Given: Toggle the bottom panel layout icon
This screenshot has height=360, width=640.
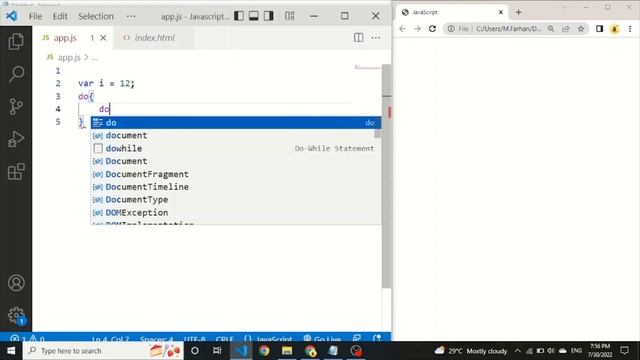Looking at the screenshot, I should tap(253, 16).
